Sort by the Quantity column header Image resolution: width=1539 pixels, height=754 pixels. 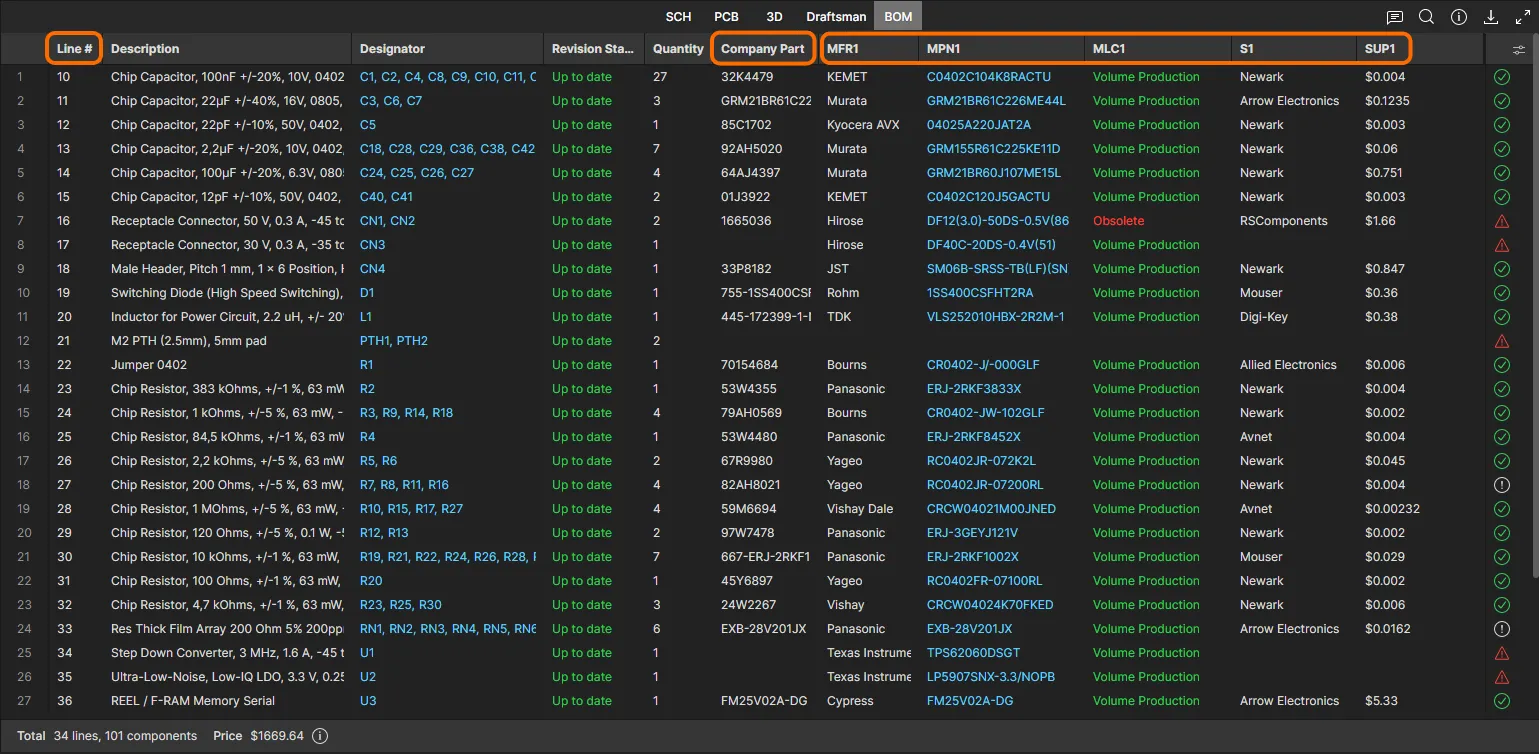pos(678,49)
